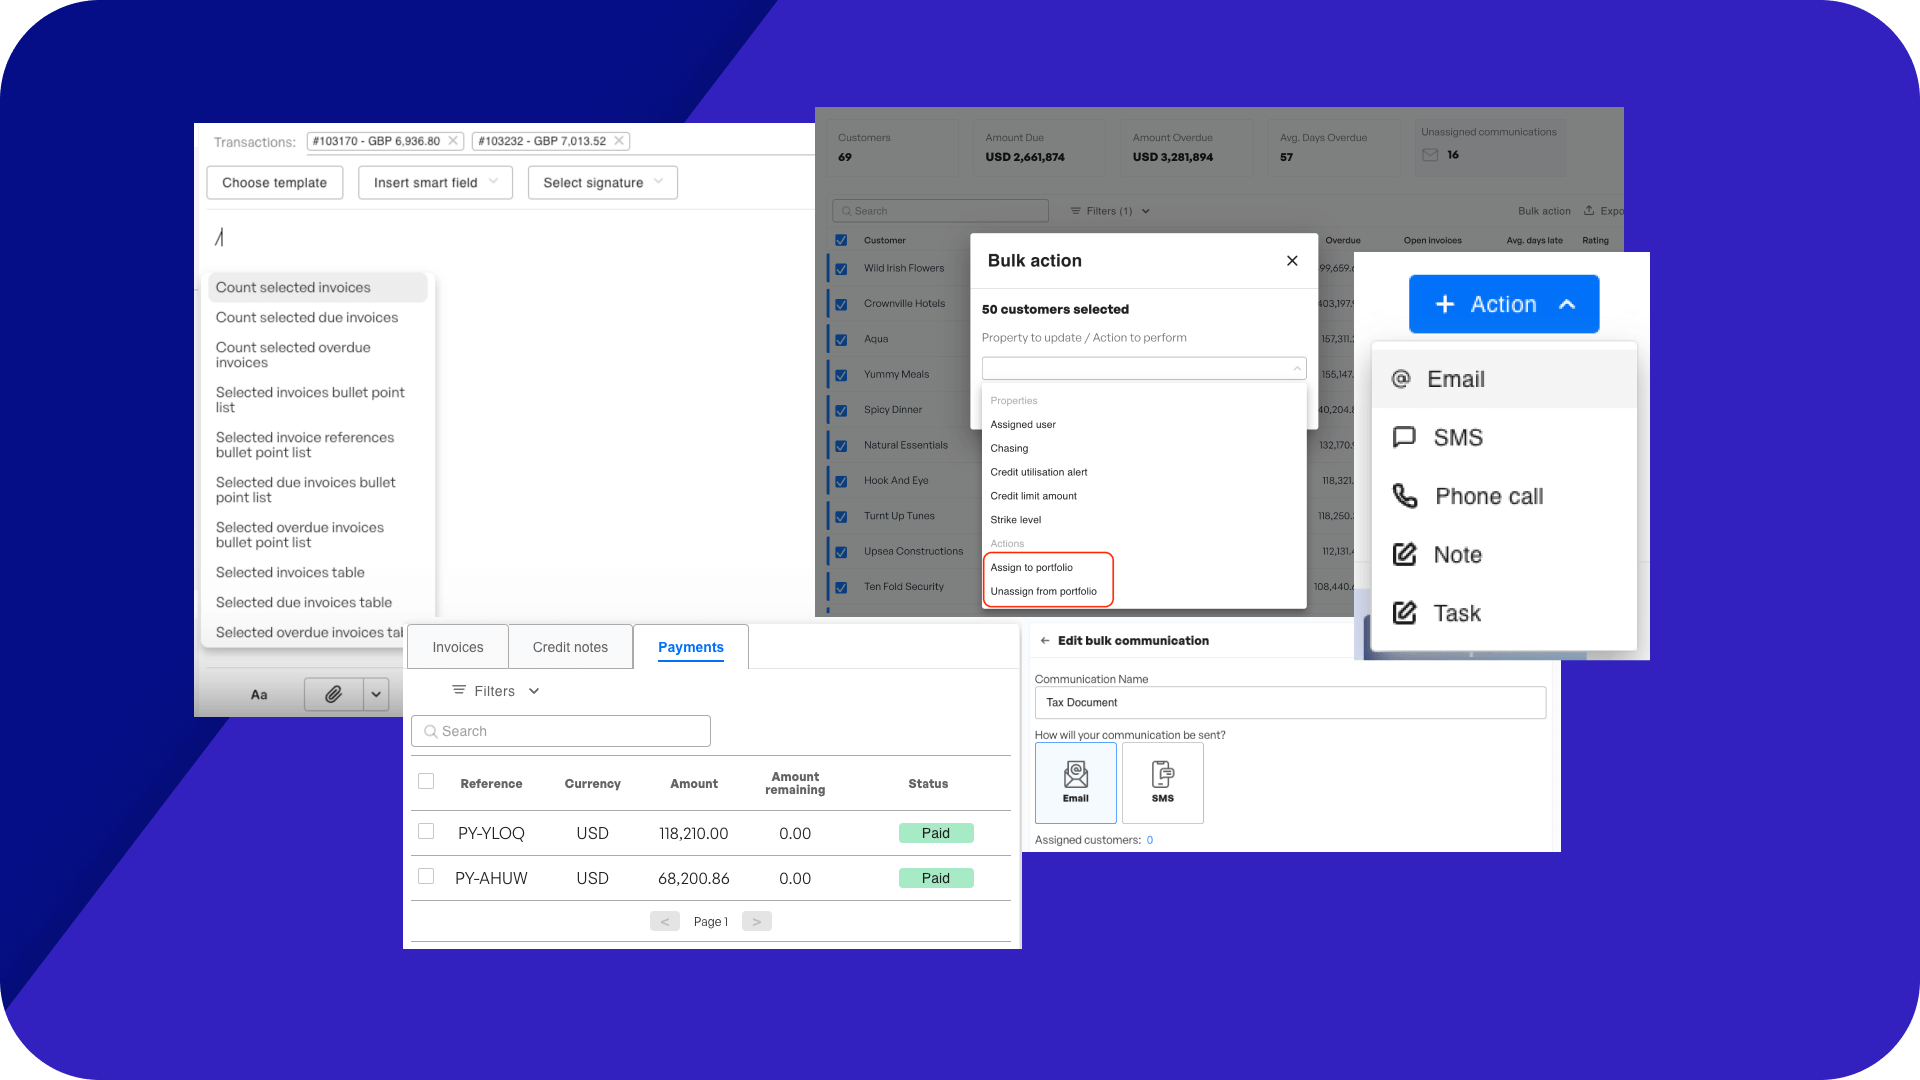
Task: Switch to the Credit notes tab
Action: [x=570, y=647]
